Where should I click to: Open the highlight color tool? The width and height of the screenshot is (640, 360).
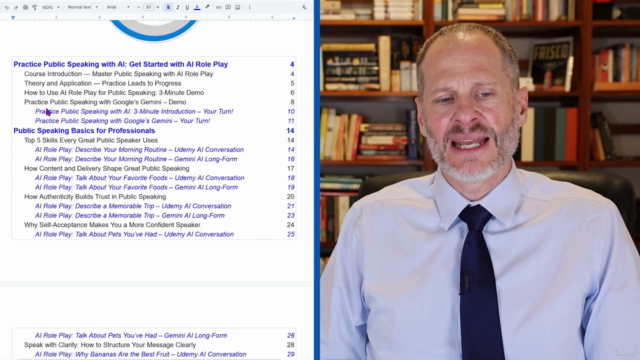pos(207,7)
